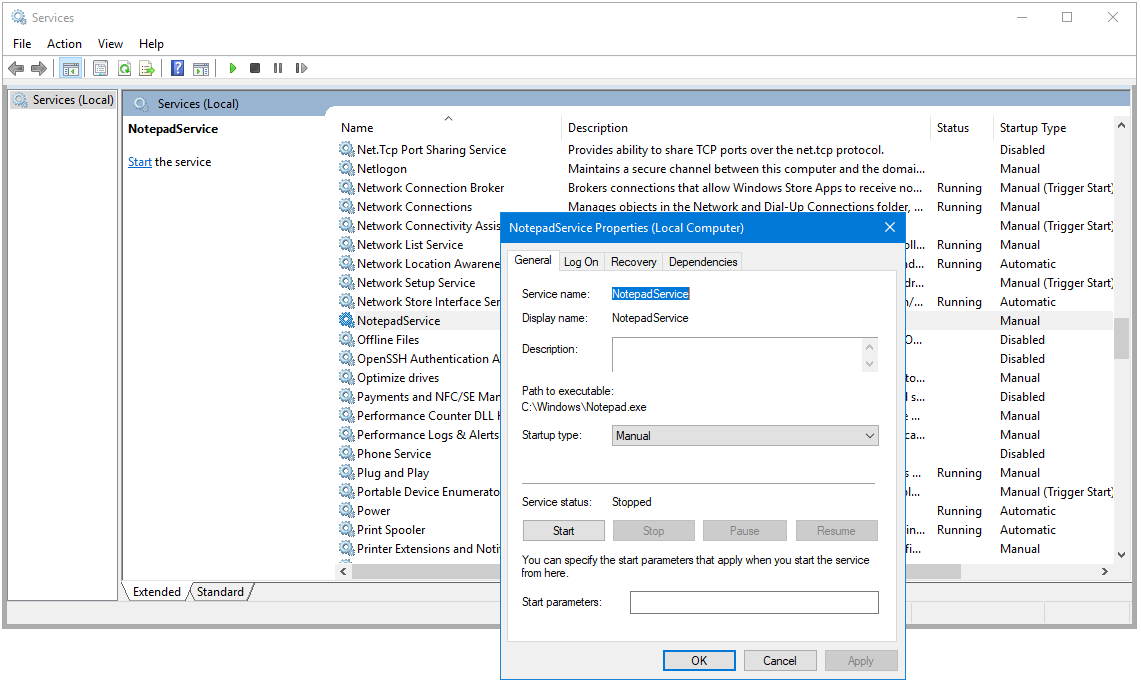Select the General tab
1141x683 pixels.
pos(533,260)
